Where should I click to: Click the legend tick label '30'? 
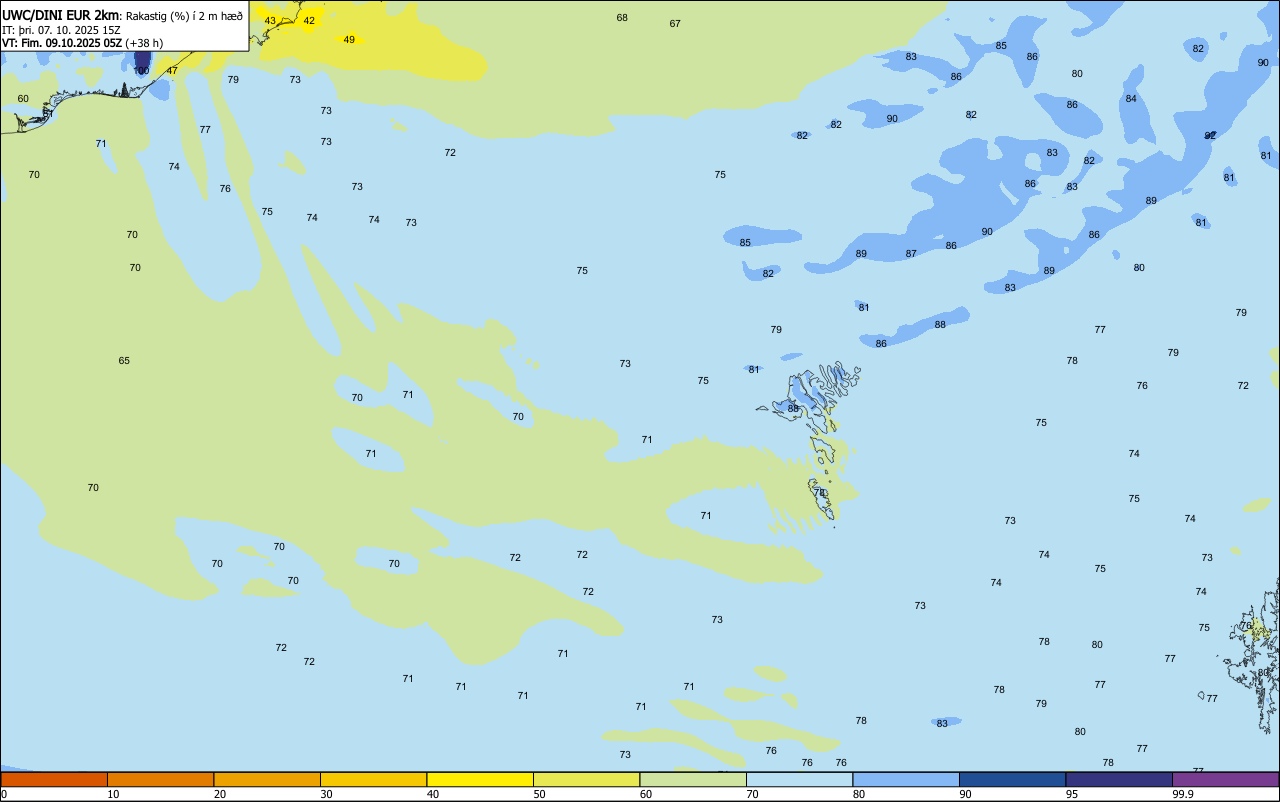click(327, 794)
